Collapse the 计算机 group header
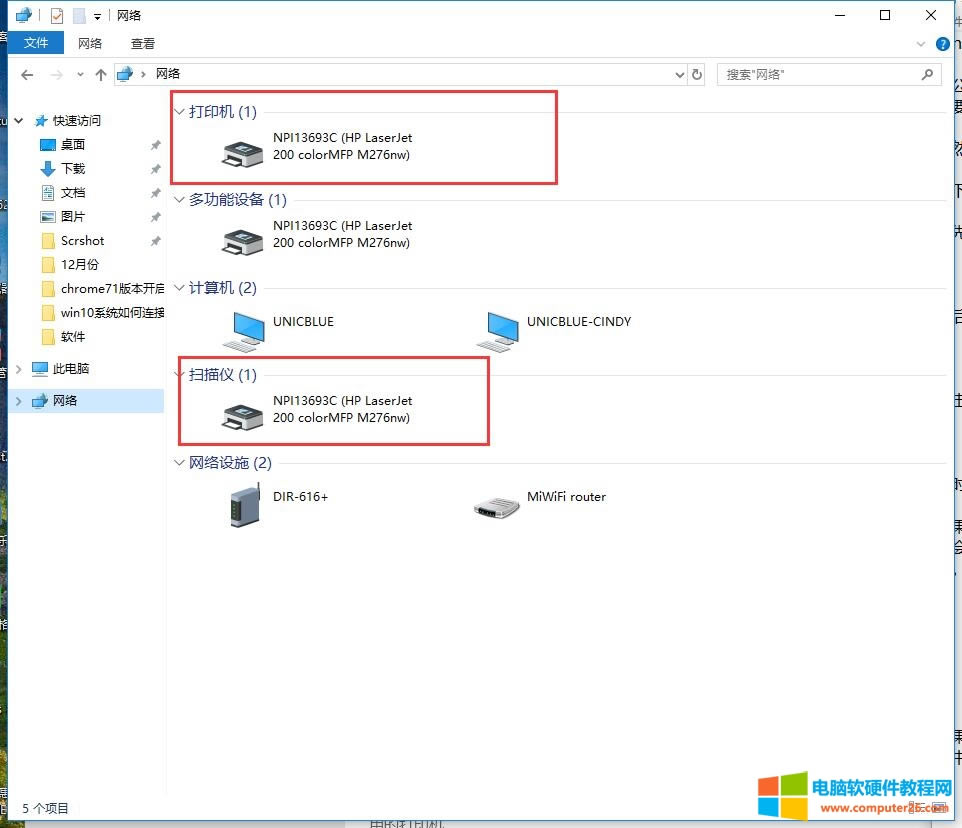 click(180, 288)
